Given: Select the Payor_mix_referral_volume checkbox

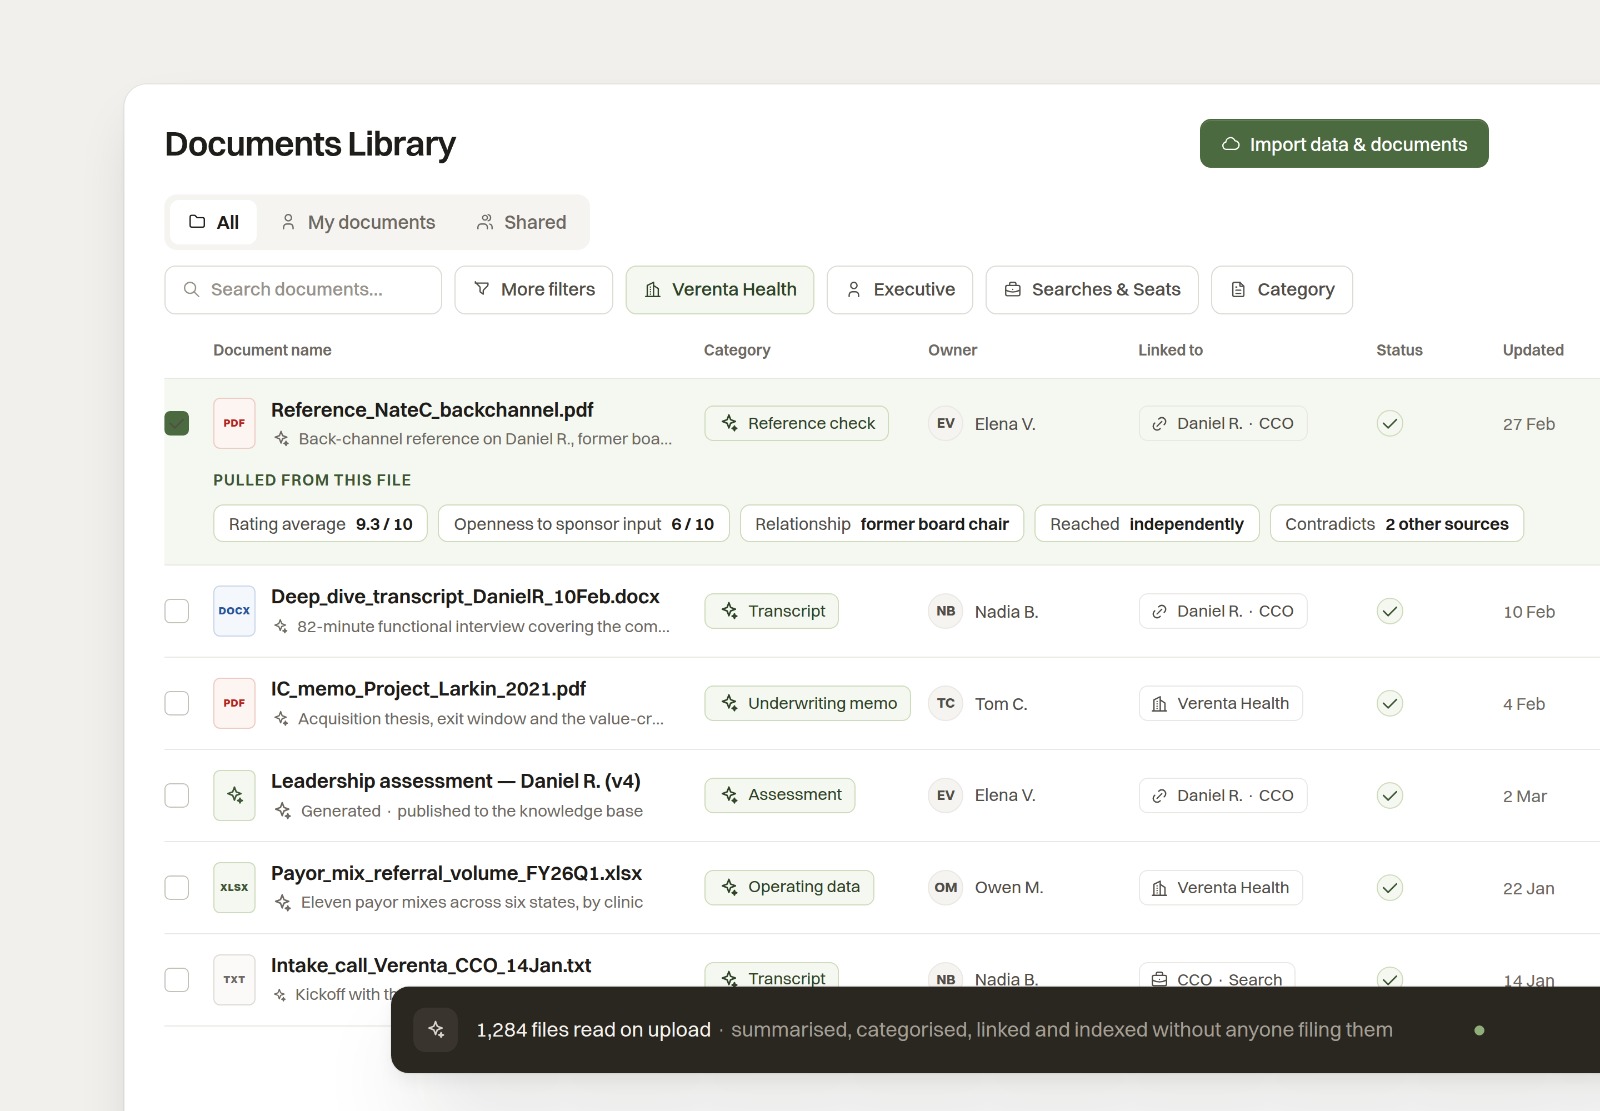Looking at the screenshot, I should pyautogui.click(x=177, y=887).
